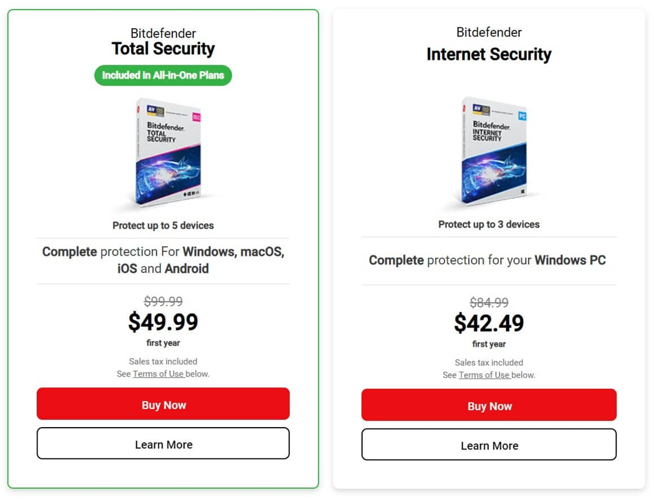Click the Internet Security product box image
654x500 pixels.
point(491,155)
